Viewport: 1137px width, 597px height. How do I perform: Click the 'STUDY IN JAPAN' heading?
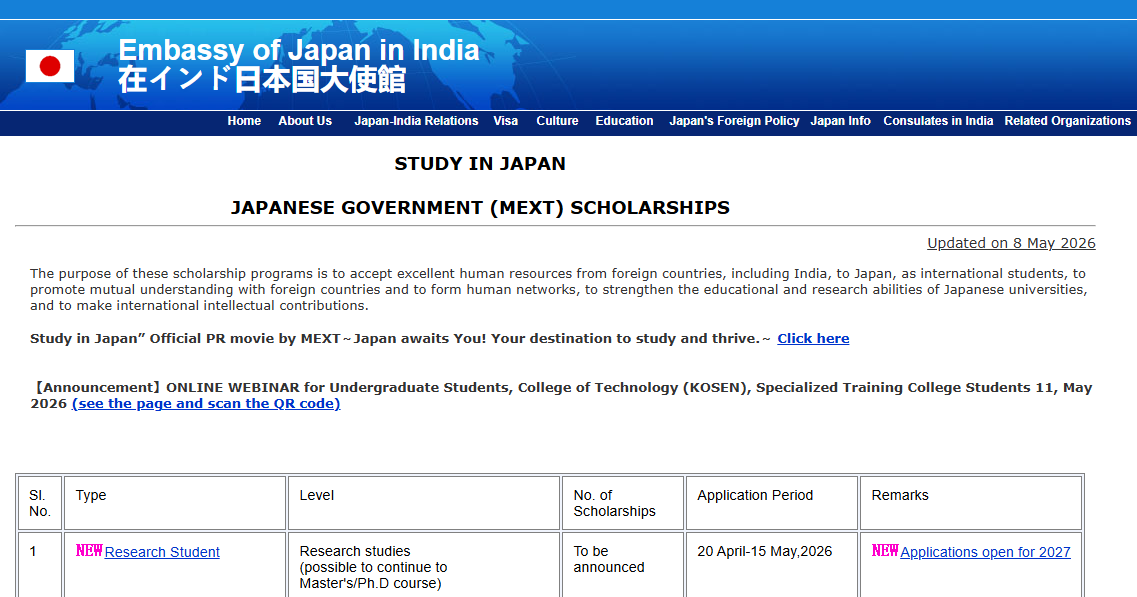(480, 164)
